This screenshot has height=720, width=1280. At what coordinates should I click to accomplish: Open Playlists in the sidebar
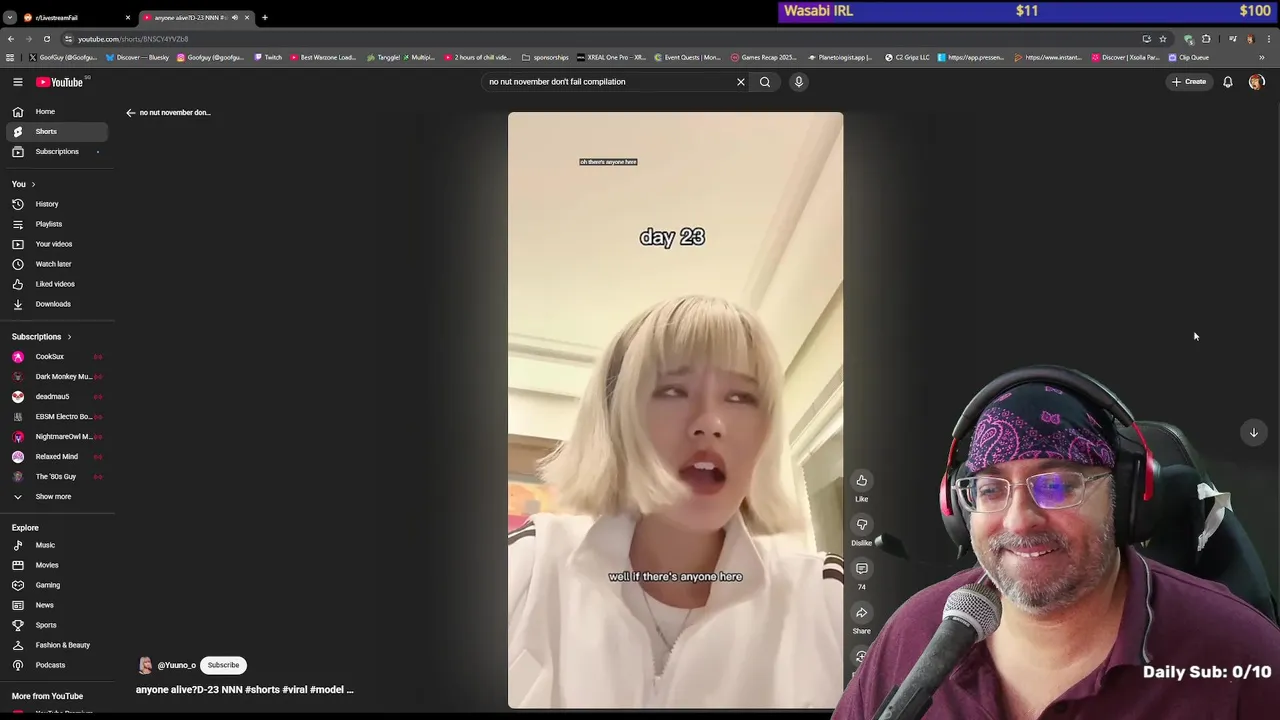(57, 224)
